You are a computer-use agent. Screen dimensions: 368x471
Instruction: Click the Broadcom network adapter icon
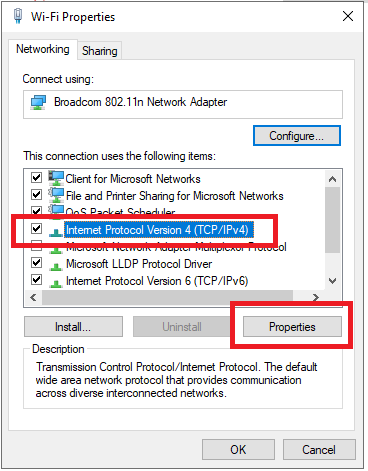[38, 102]
